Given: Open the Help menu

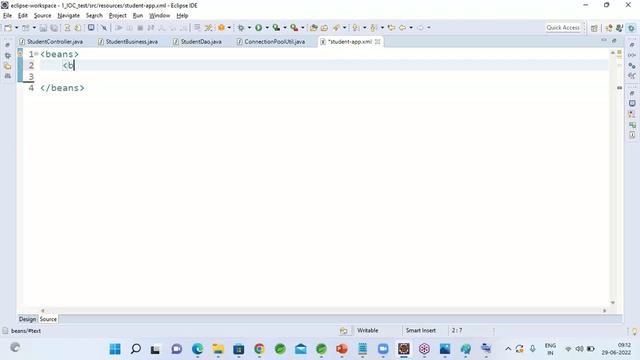Looking at the screenshot, I should [182, 16].
